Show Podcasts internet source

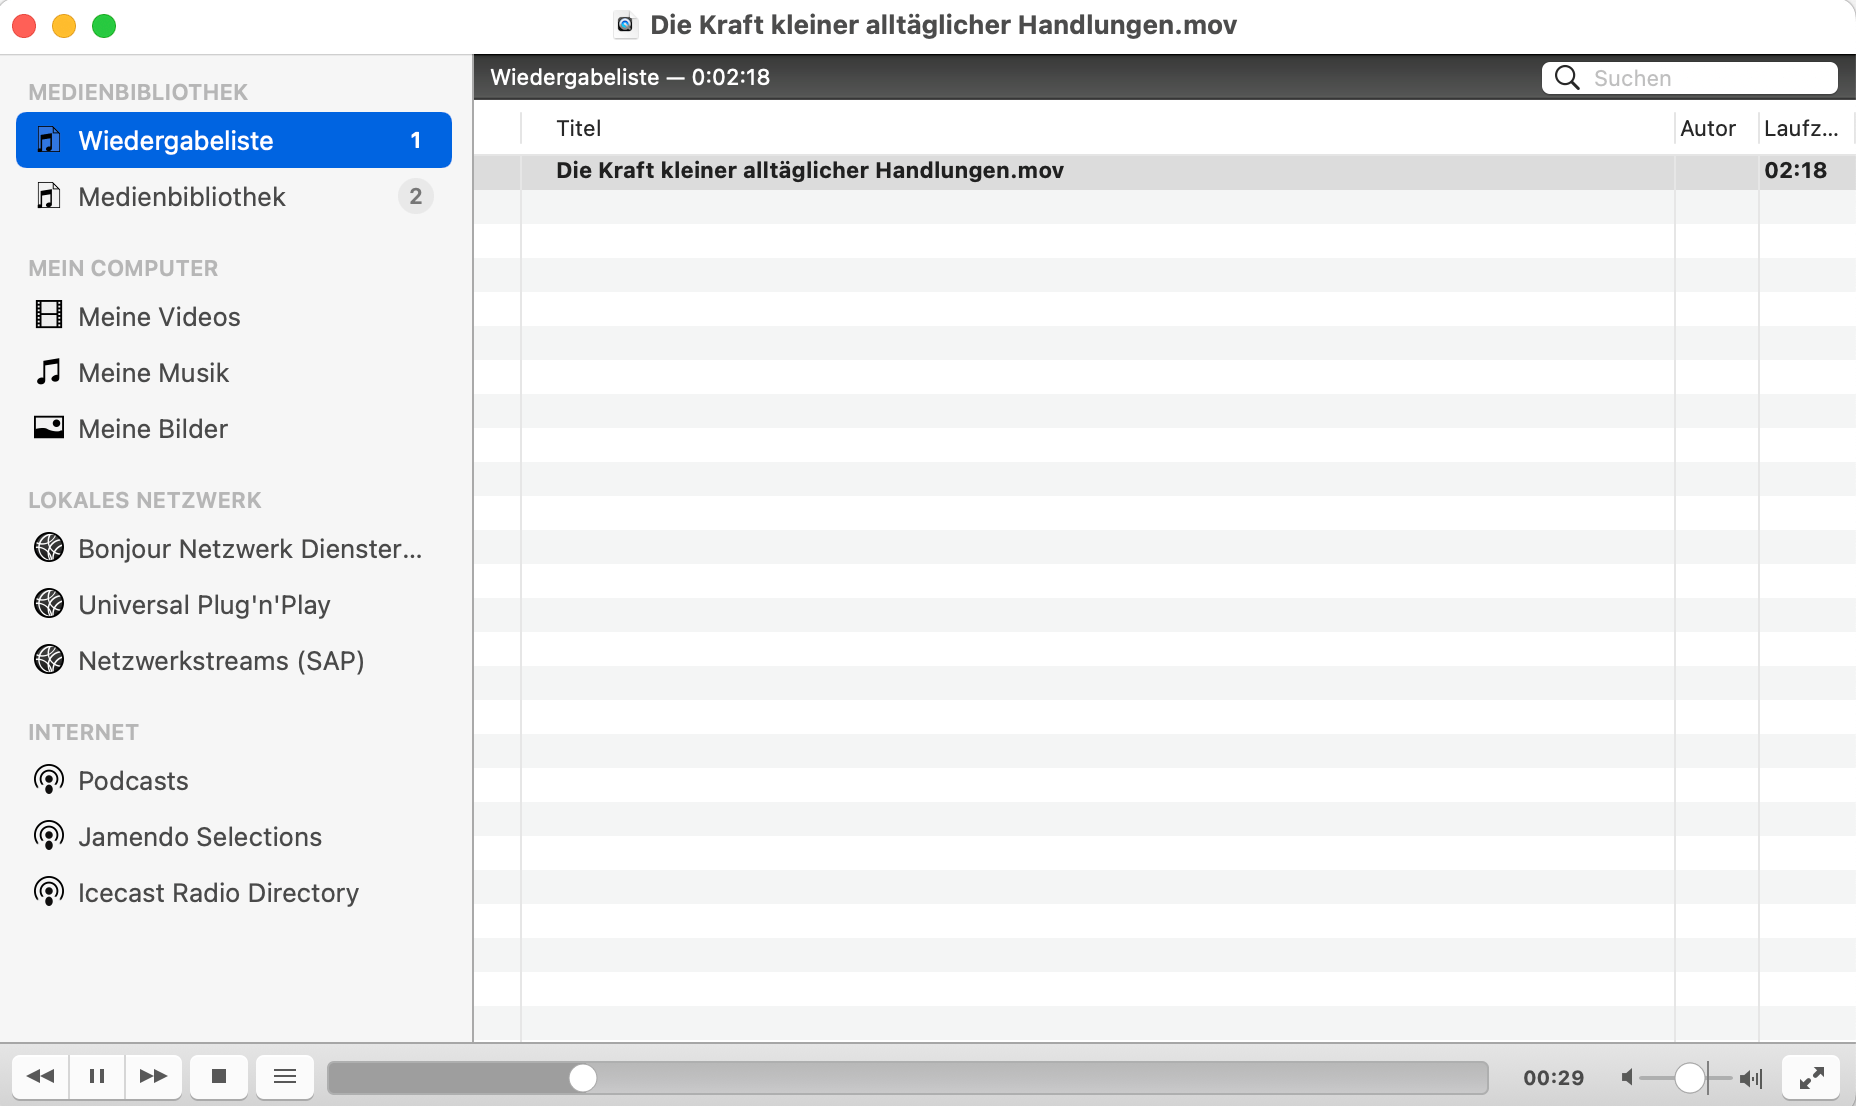click(133, 781)
